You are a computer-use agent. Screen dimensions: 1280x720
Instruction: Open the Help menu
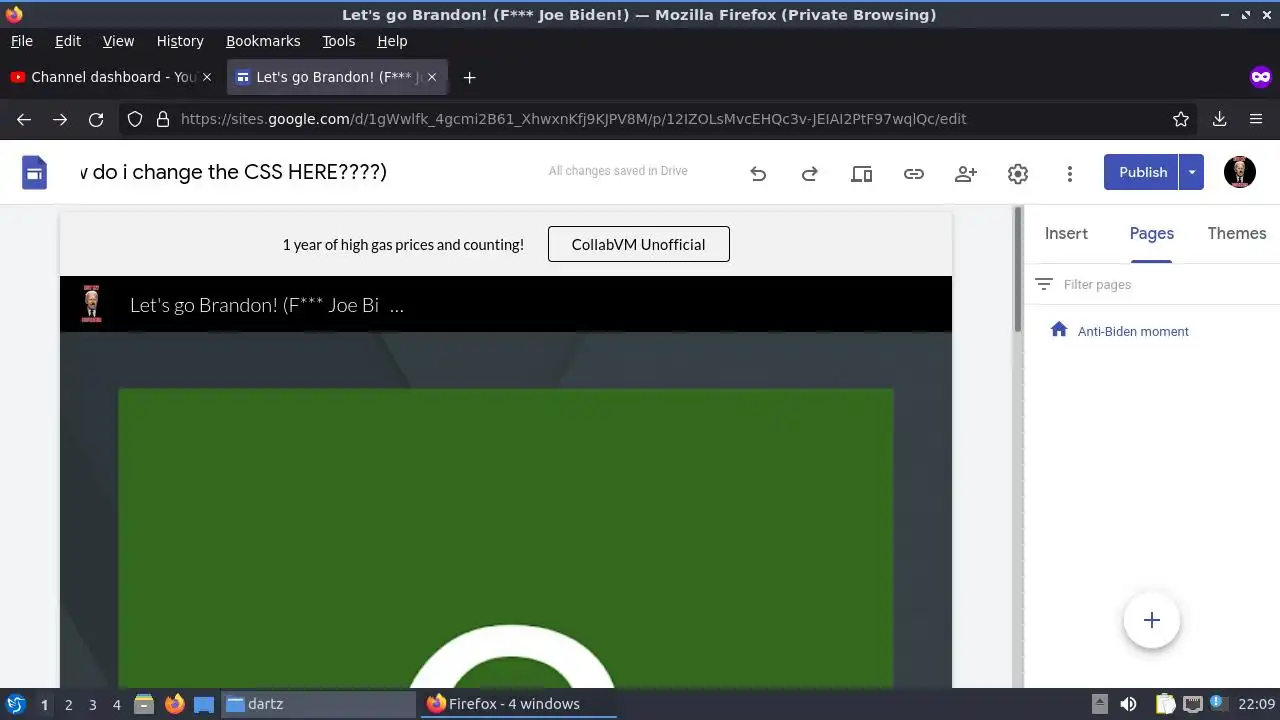coord(392,41)
